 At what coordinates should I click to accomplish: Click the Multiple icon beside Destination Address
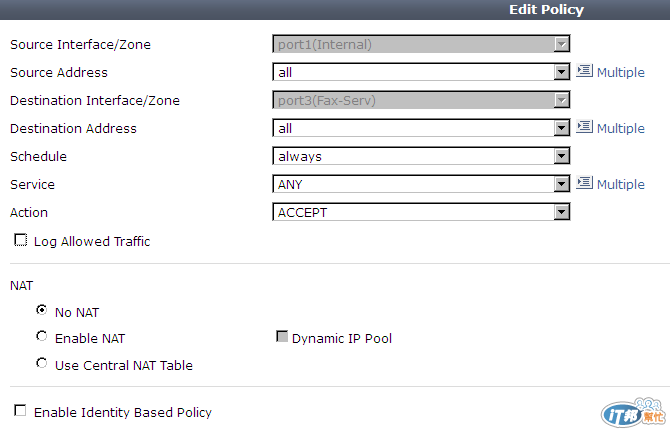584,126
